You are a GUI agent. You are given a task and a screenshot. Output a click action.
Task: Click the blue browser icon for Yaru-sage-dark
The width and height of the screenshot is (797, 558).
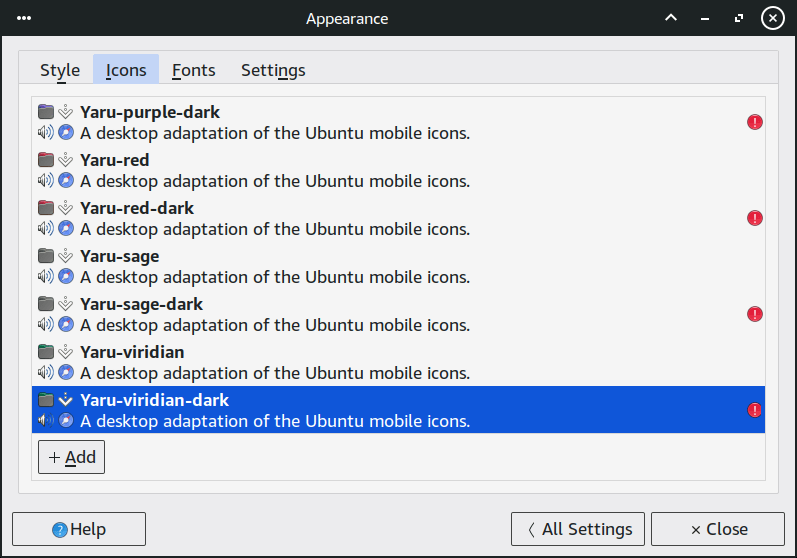(x=66, y=325)
